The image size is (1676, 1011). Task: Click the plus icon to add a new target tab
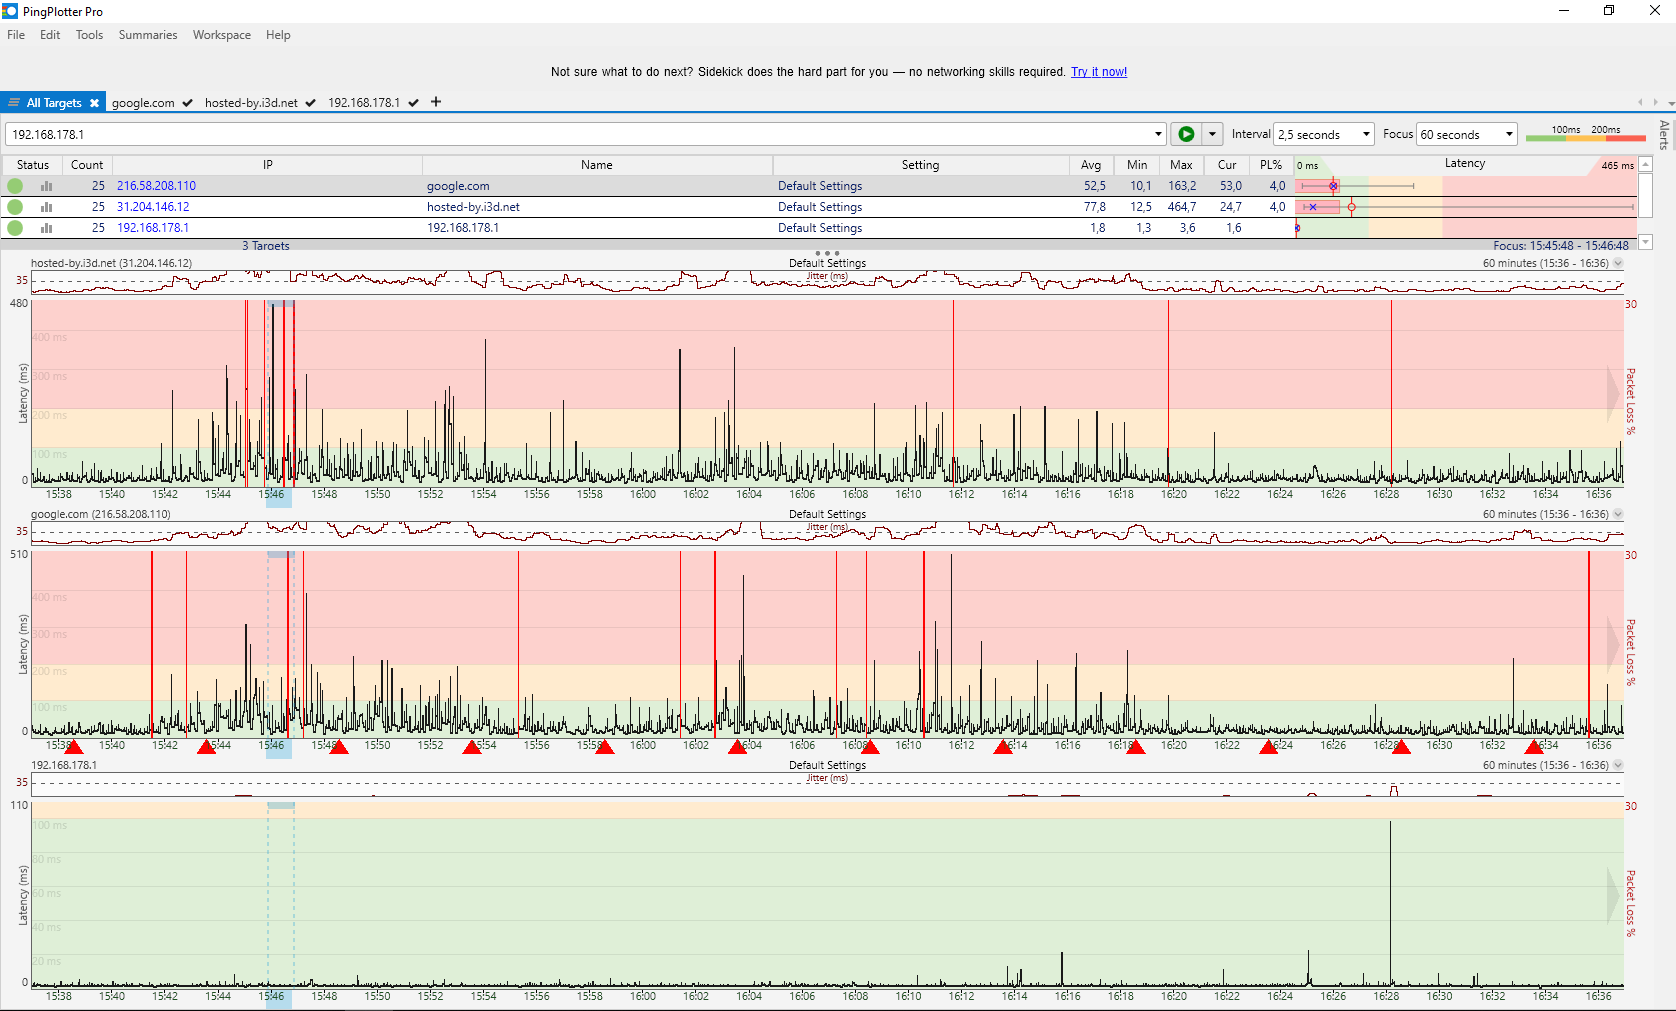pyautogui.click(x=436, y=102)
